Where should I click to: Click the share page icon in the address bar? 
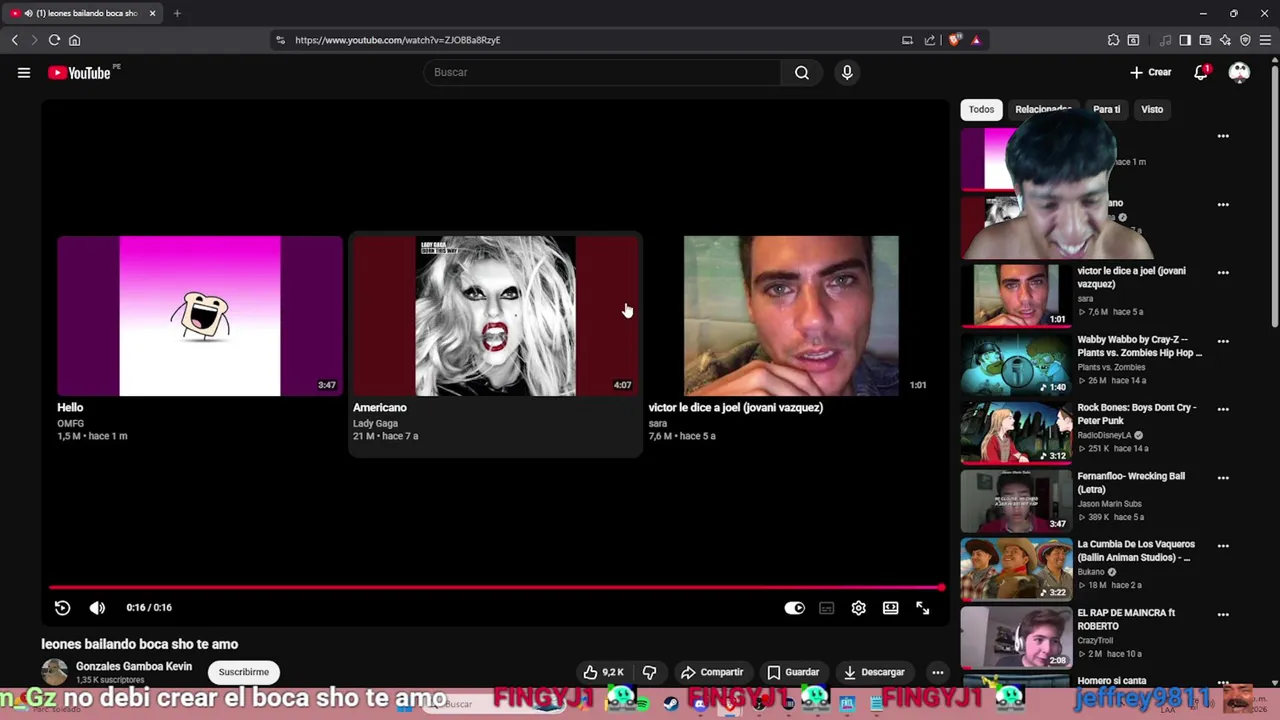pos(930,40)
